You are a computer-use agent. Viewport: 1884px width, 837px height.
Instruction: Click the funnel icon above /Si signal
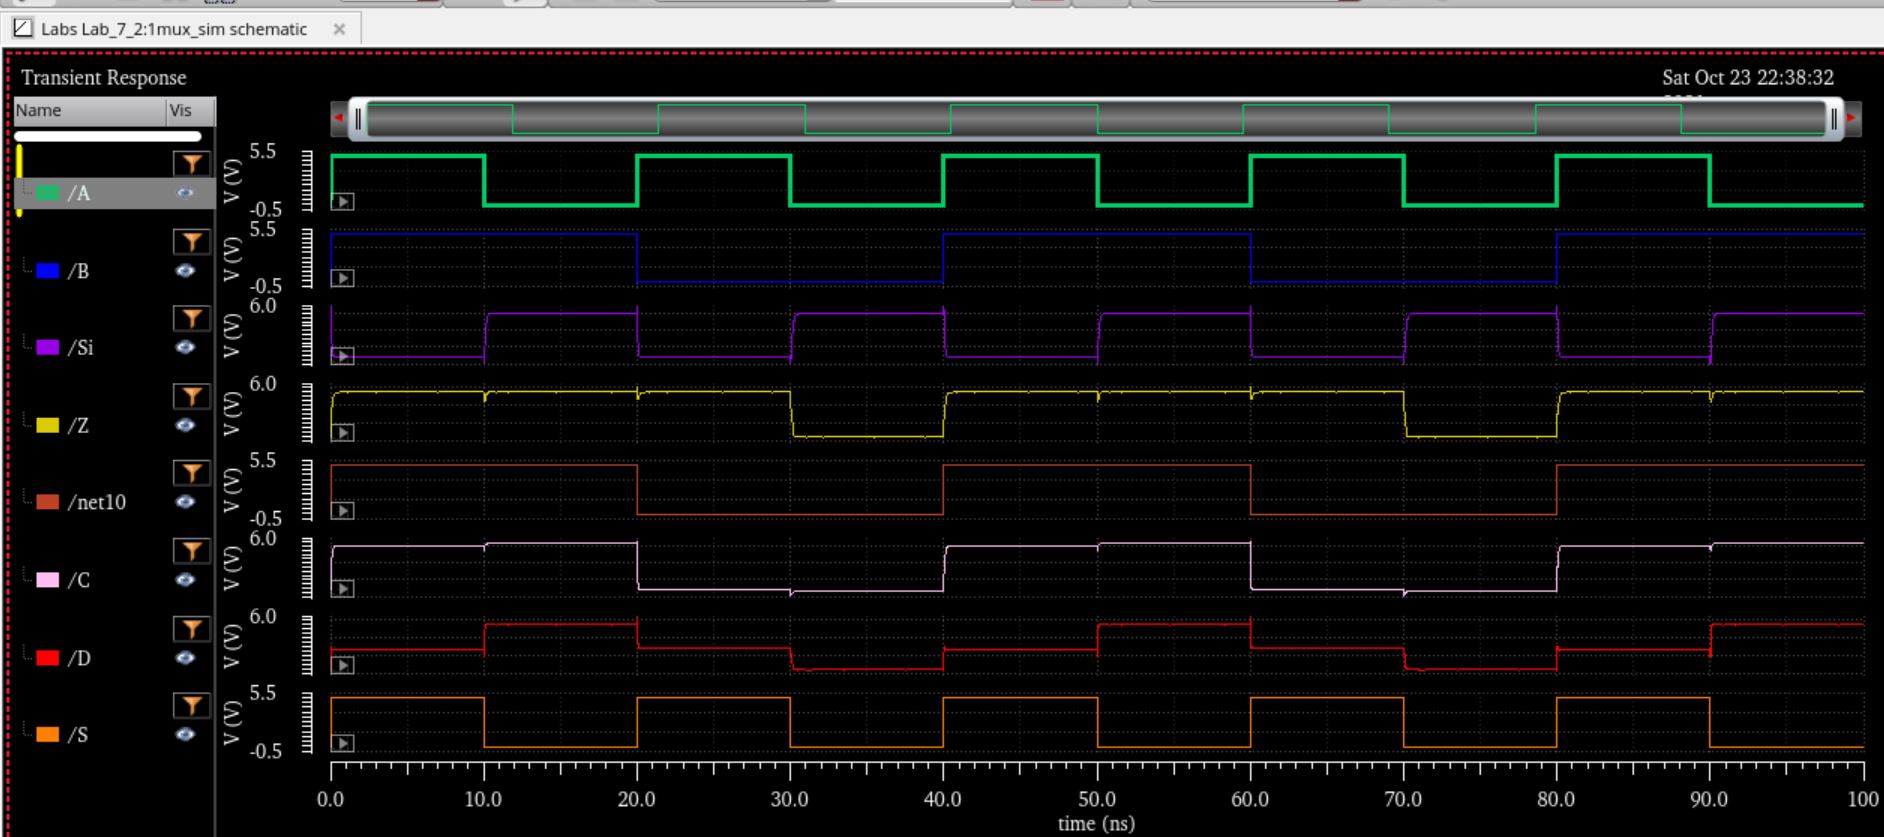[x=191, y=319]
